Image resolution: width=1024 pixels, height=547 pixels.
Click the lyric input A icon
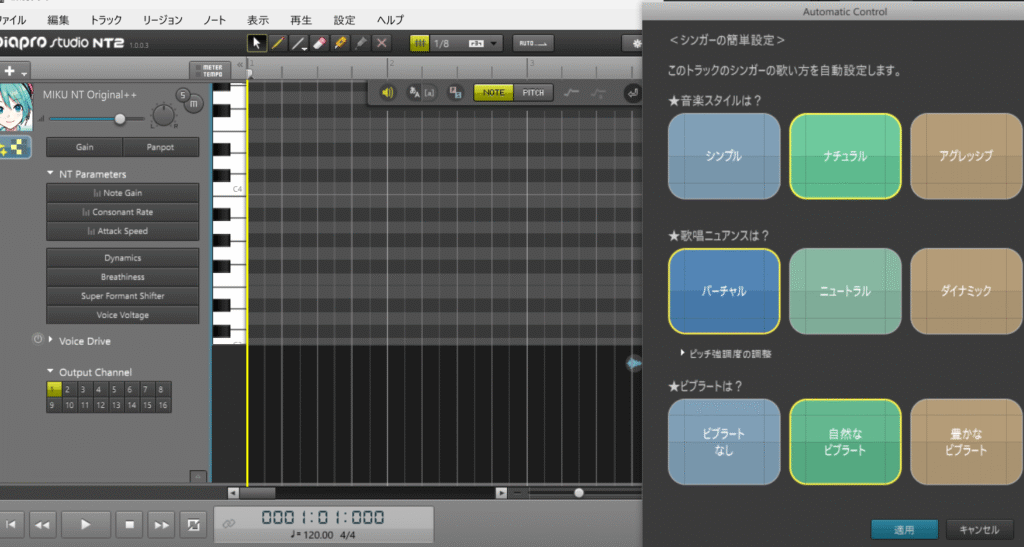414,93
